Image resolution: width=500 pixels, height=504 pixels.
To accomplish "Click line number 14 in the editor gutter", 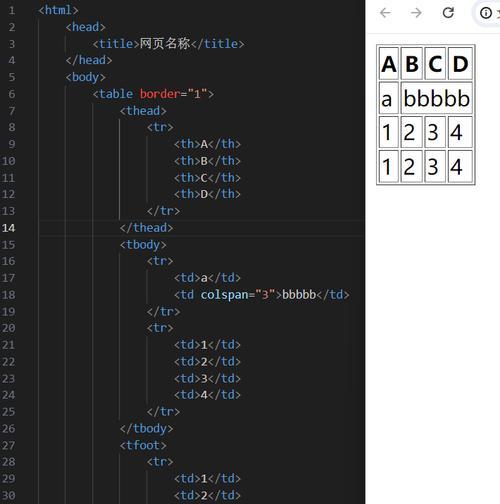I will coord(8,228).
